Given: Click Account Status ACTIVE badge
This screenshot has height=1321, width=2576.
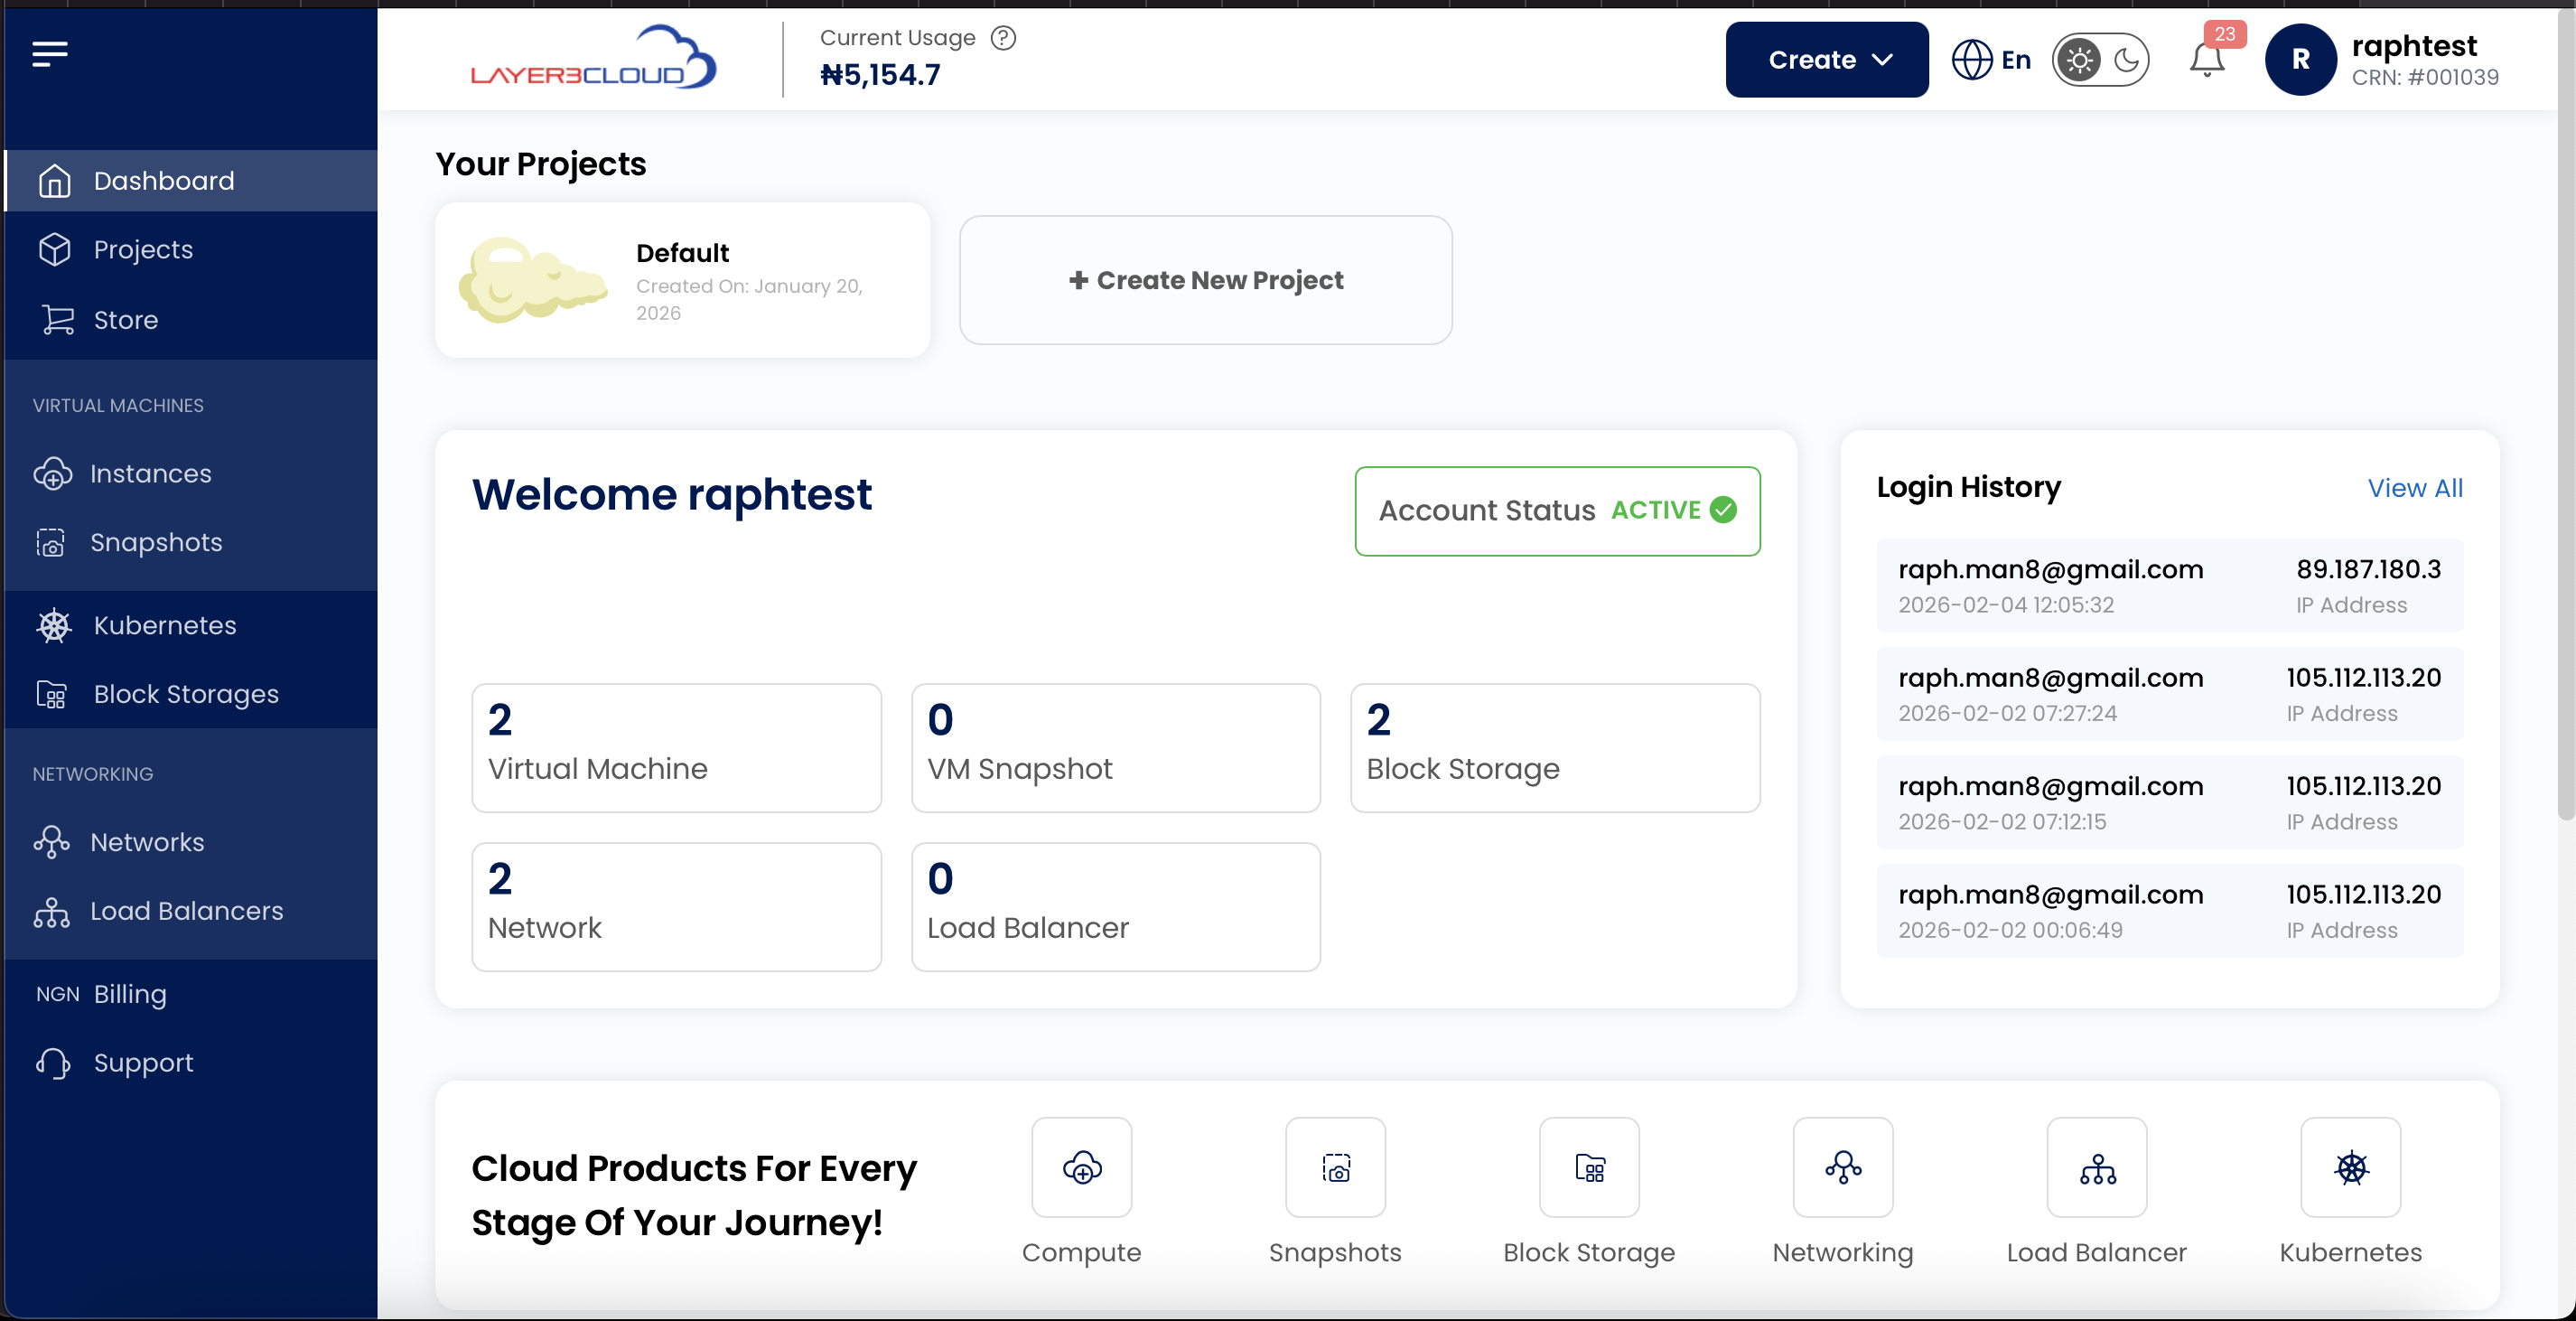Looking at the screenshot, I should (1558, 511).
